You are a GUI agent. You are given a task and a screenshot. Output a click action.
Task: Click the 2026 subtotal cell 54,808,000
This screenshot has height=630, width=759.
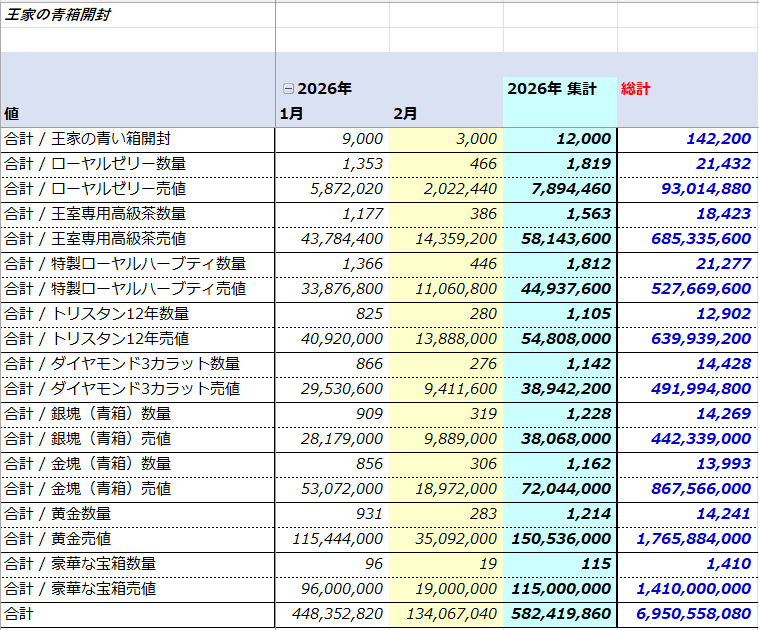click(x=566, y=339)
